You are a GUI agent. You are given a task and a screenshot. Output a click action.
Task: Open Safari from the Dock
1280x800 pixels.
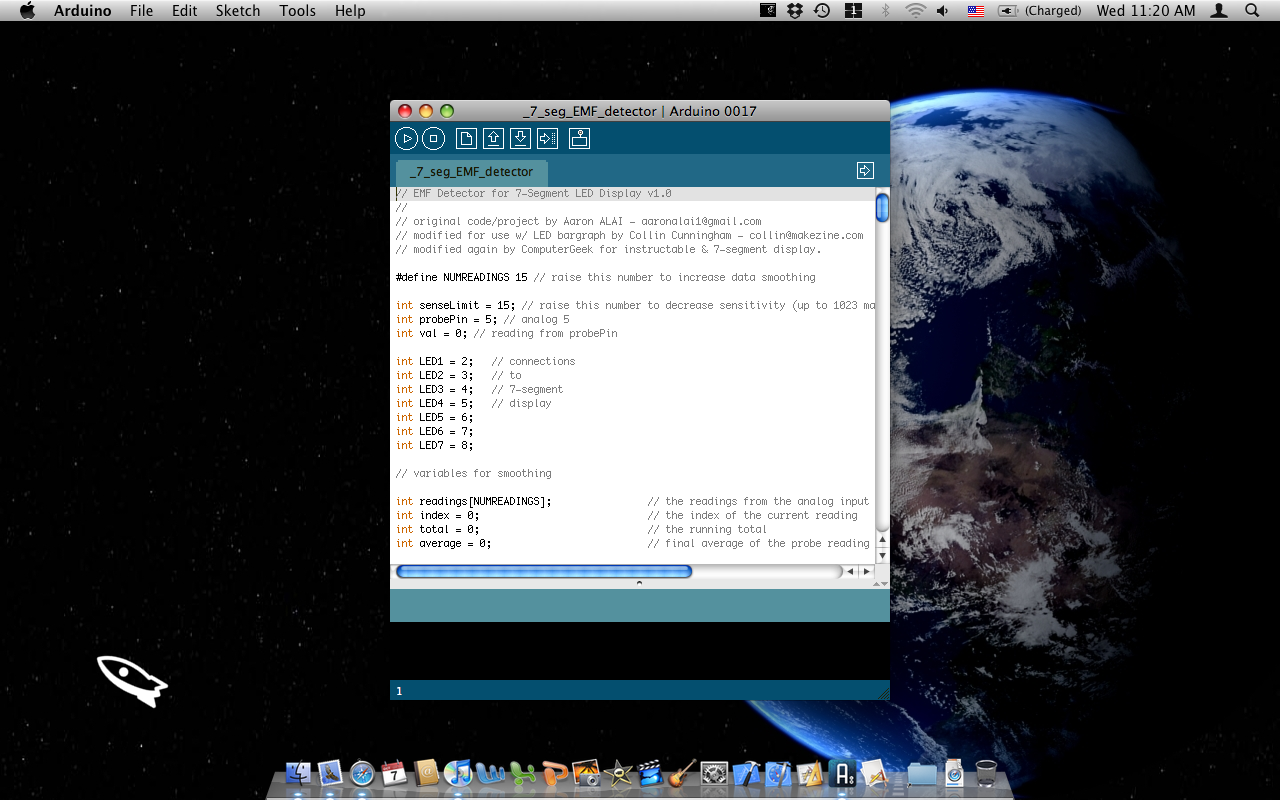click(x=362, y=773)
